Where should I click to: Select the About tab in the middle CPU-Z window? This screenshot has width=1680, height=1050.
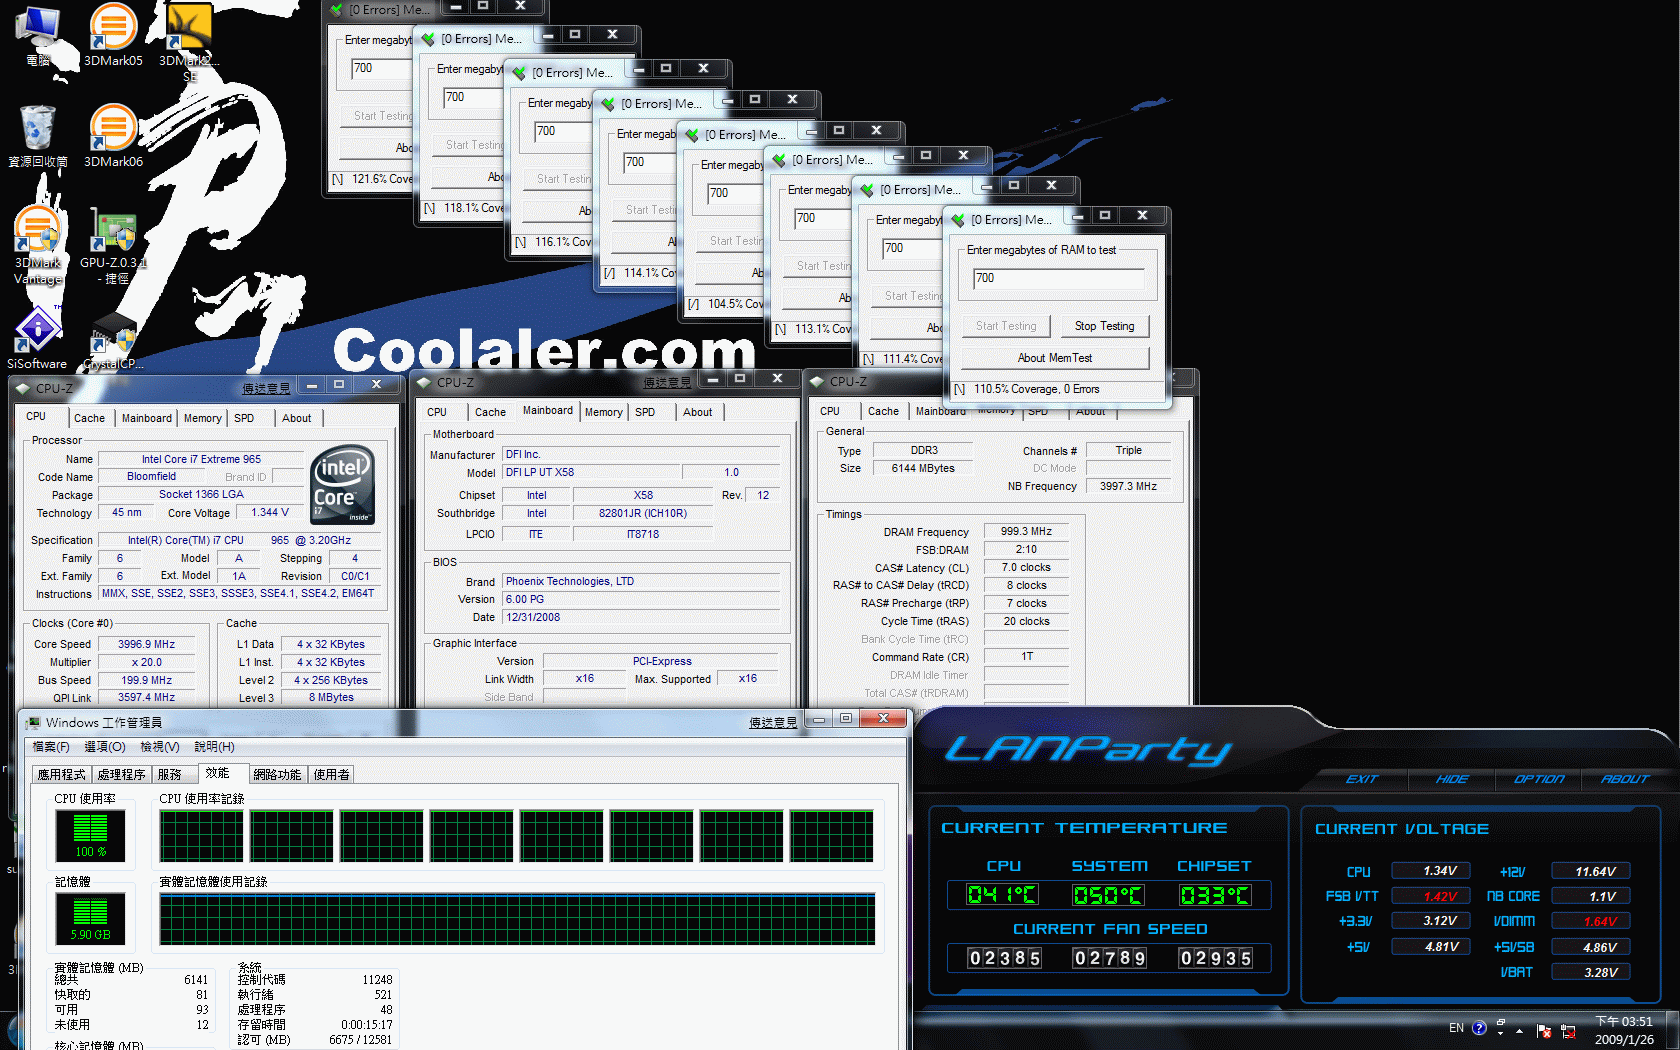tap(698, 412)
